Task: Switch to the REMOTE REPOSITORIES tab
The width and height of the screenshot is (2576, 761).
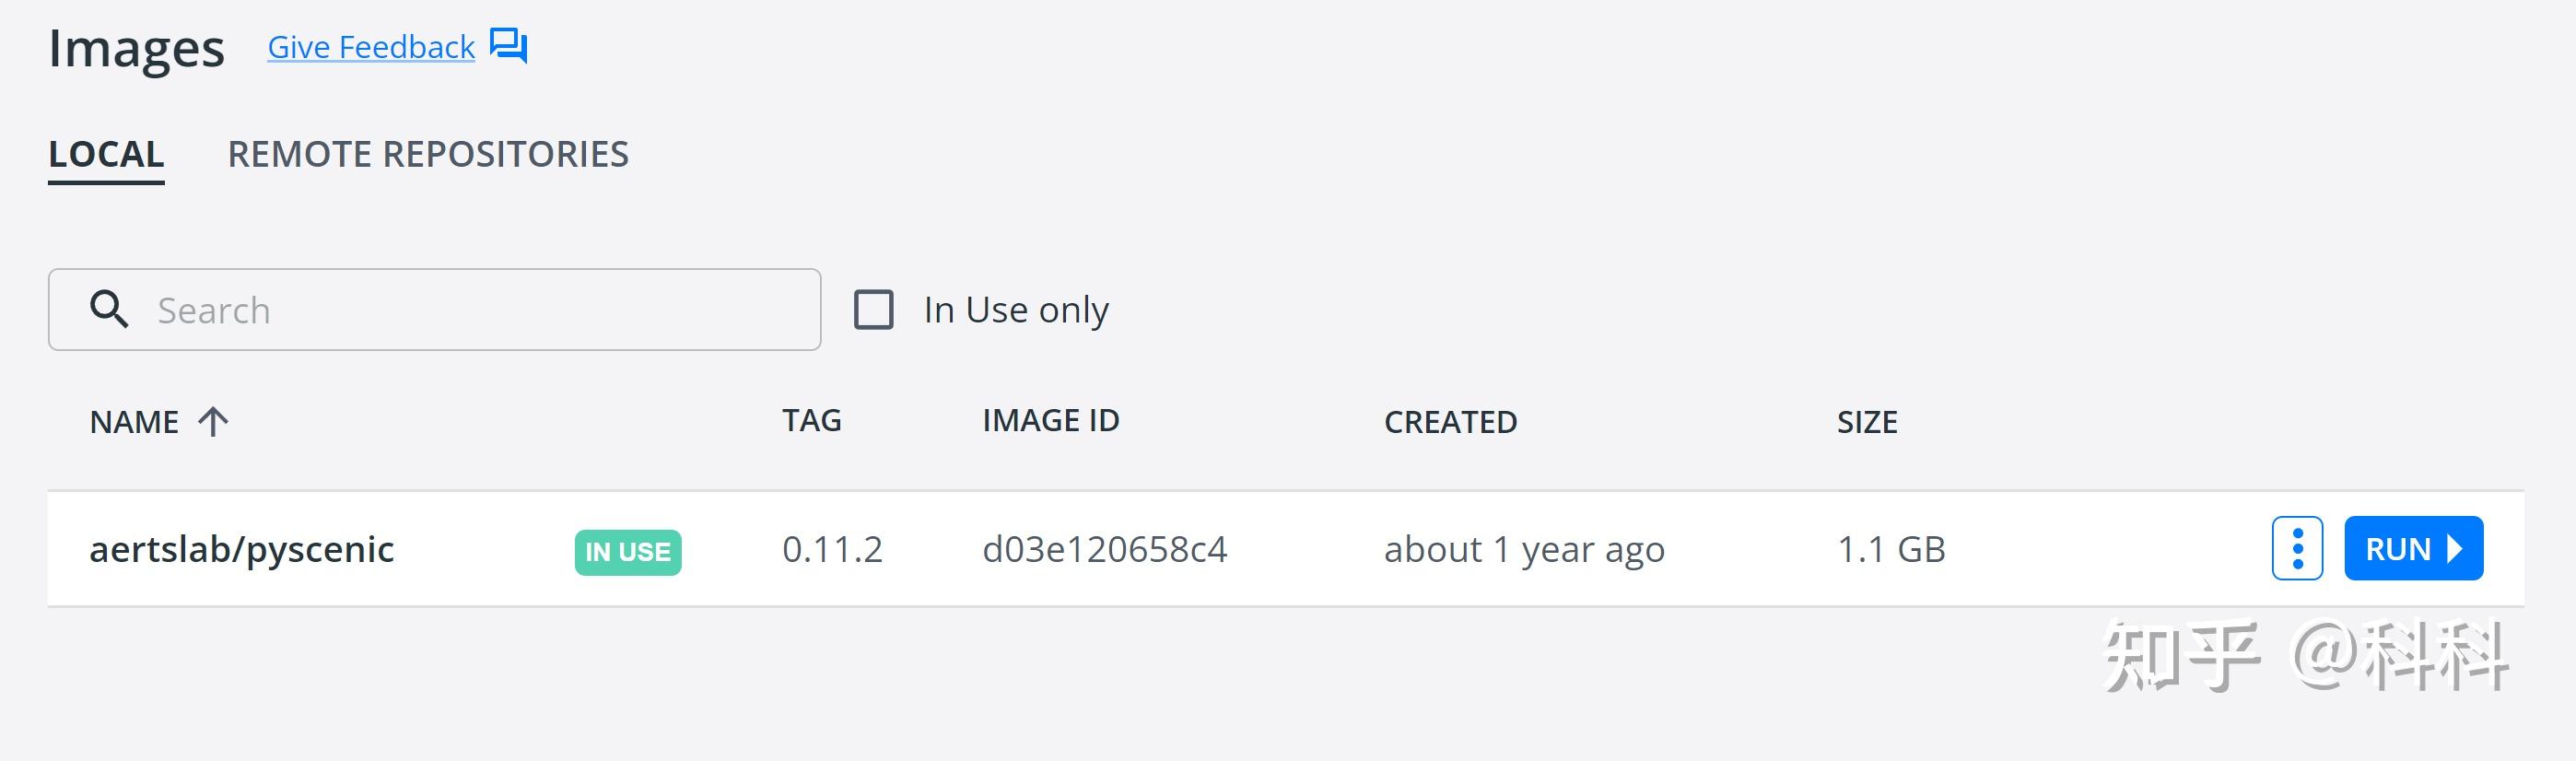Action: (x=428, y=154)
